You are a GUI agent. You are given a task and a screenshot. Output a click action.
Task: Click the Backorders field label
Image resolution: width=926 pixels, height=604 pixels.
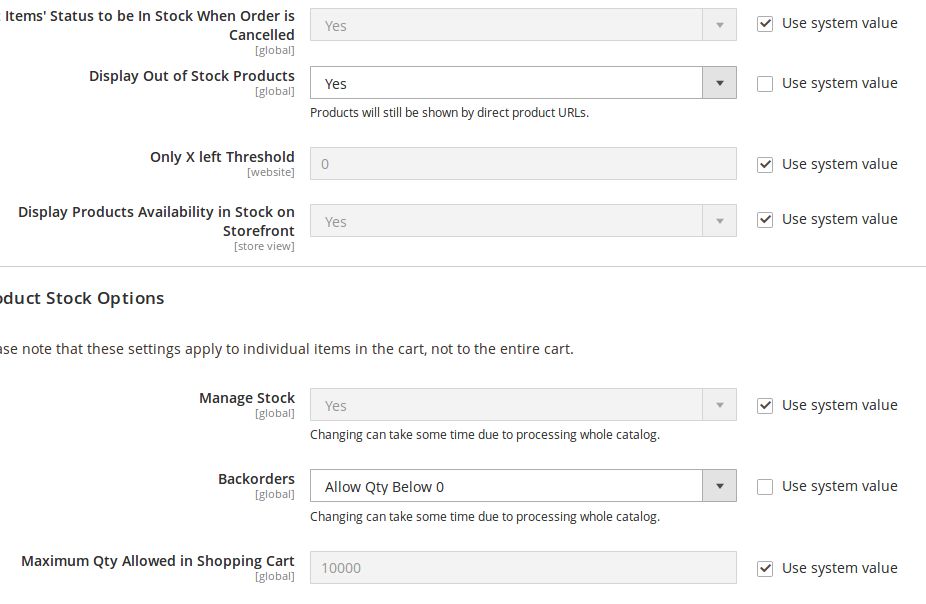256,479
